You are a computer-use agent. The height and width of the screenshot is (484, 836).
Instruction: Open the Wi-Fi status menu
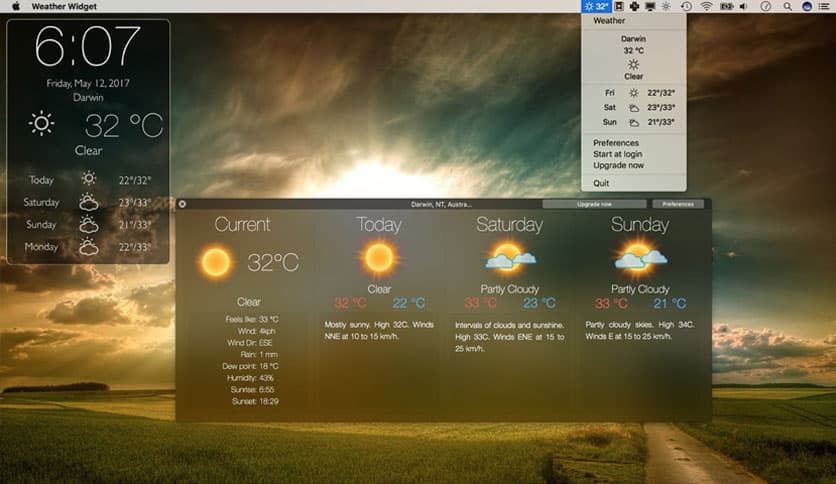pyautogui.click(x=706, y=6)
